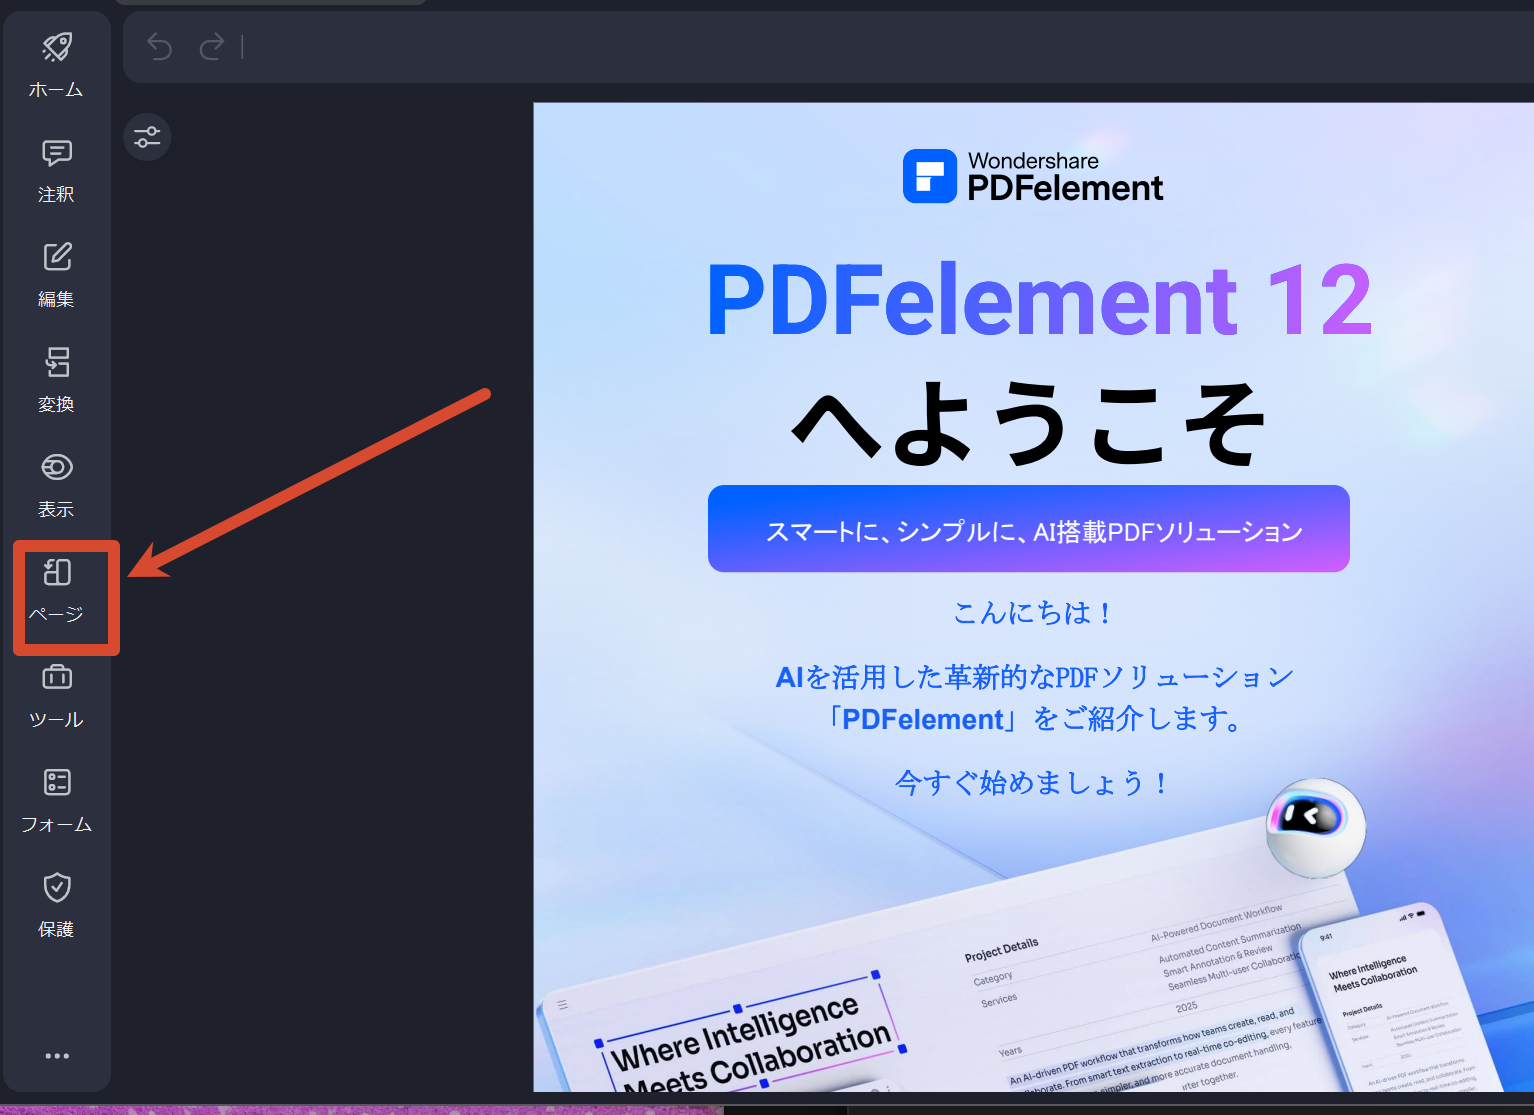Click the AI robot mascot image
This screenshot has width=1534, height=1115.
point(1315,828)
